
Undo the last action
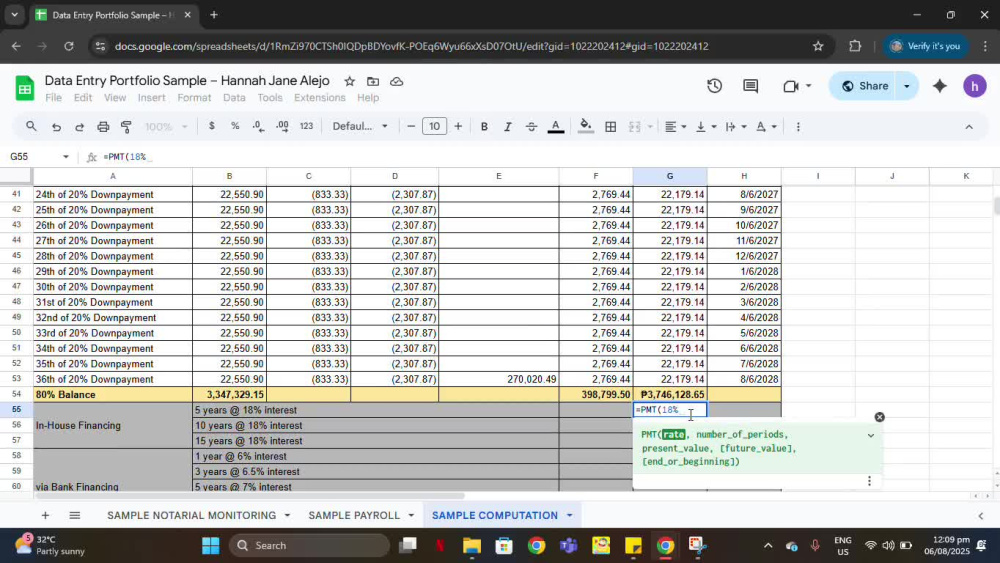click(56, 126)
